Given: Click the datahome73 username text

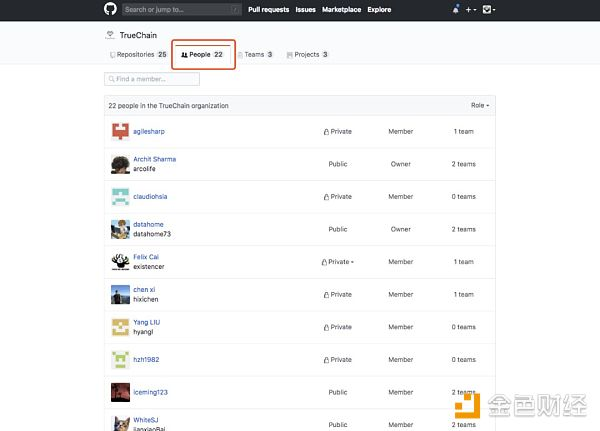Looking at the screenshot, I should click(152, 234).
